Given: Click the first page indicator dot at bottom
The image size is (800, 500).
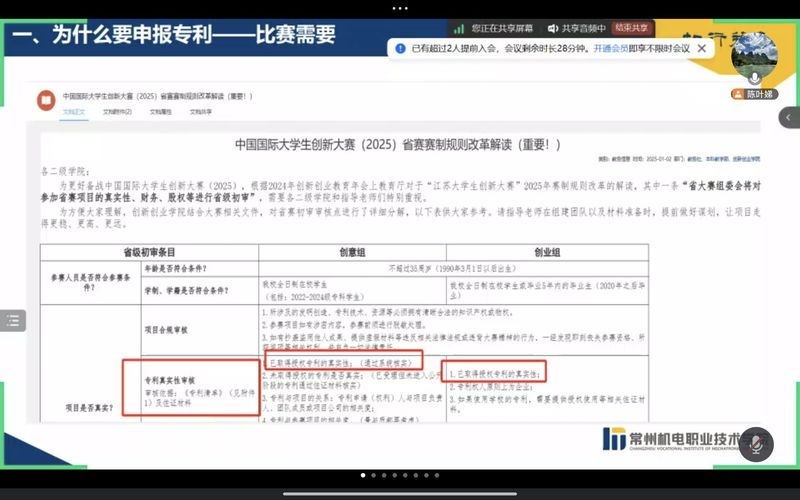Looking at the screenshot, I should (362, 476).
